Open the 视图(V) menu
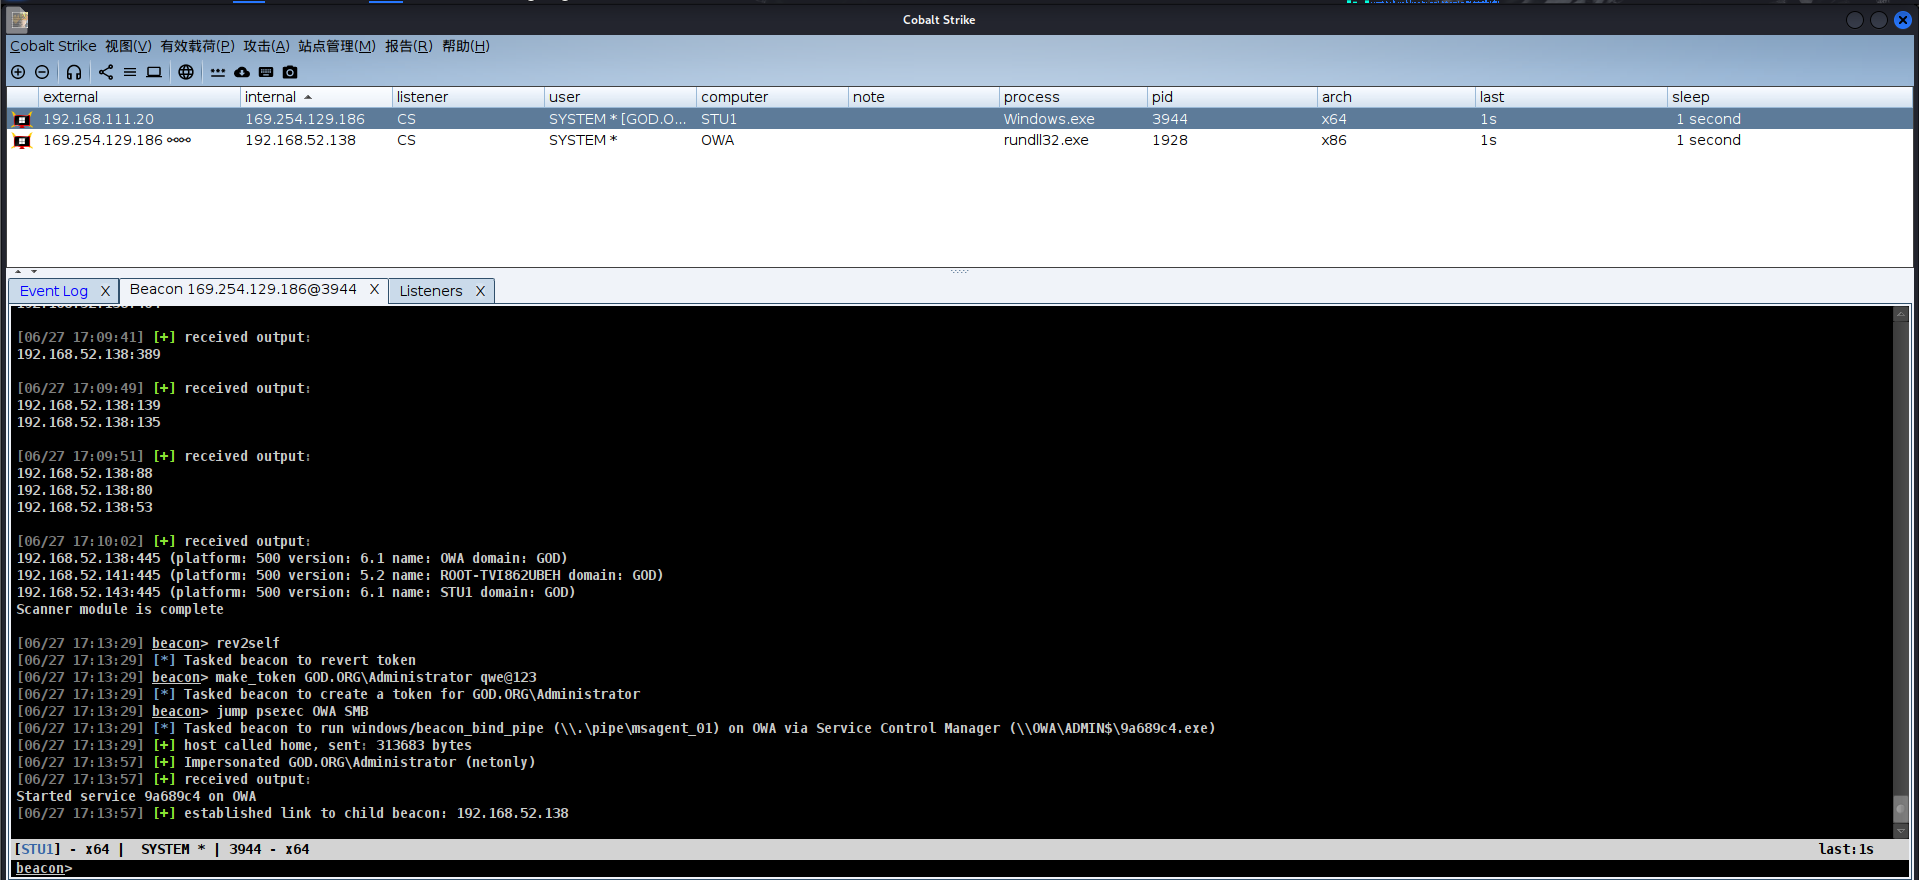 (x=128, y=46)
